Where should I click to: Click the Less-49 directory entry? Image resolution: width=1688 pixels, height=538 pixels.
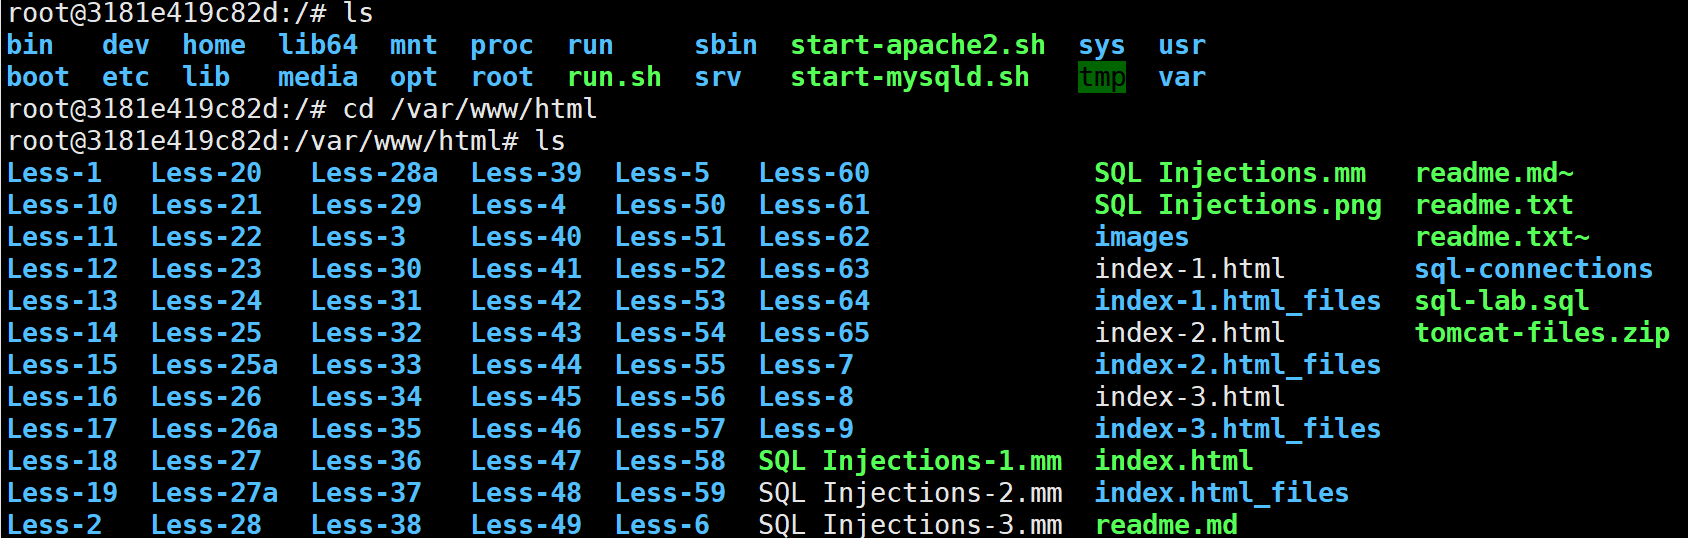pyautogui.click(x=526, y=524)
